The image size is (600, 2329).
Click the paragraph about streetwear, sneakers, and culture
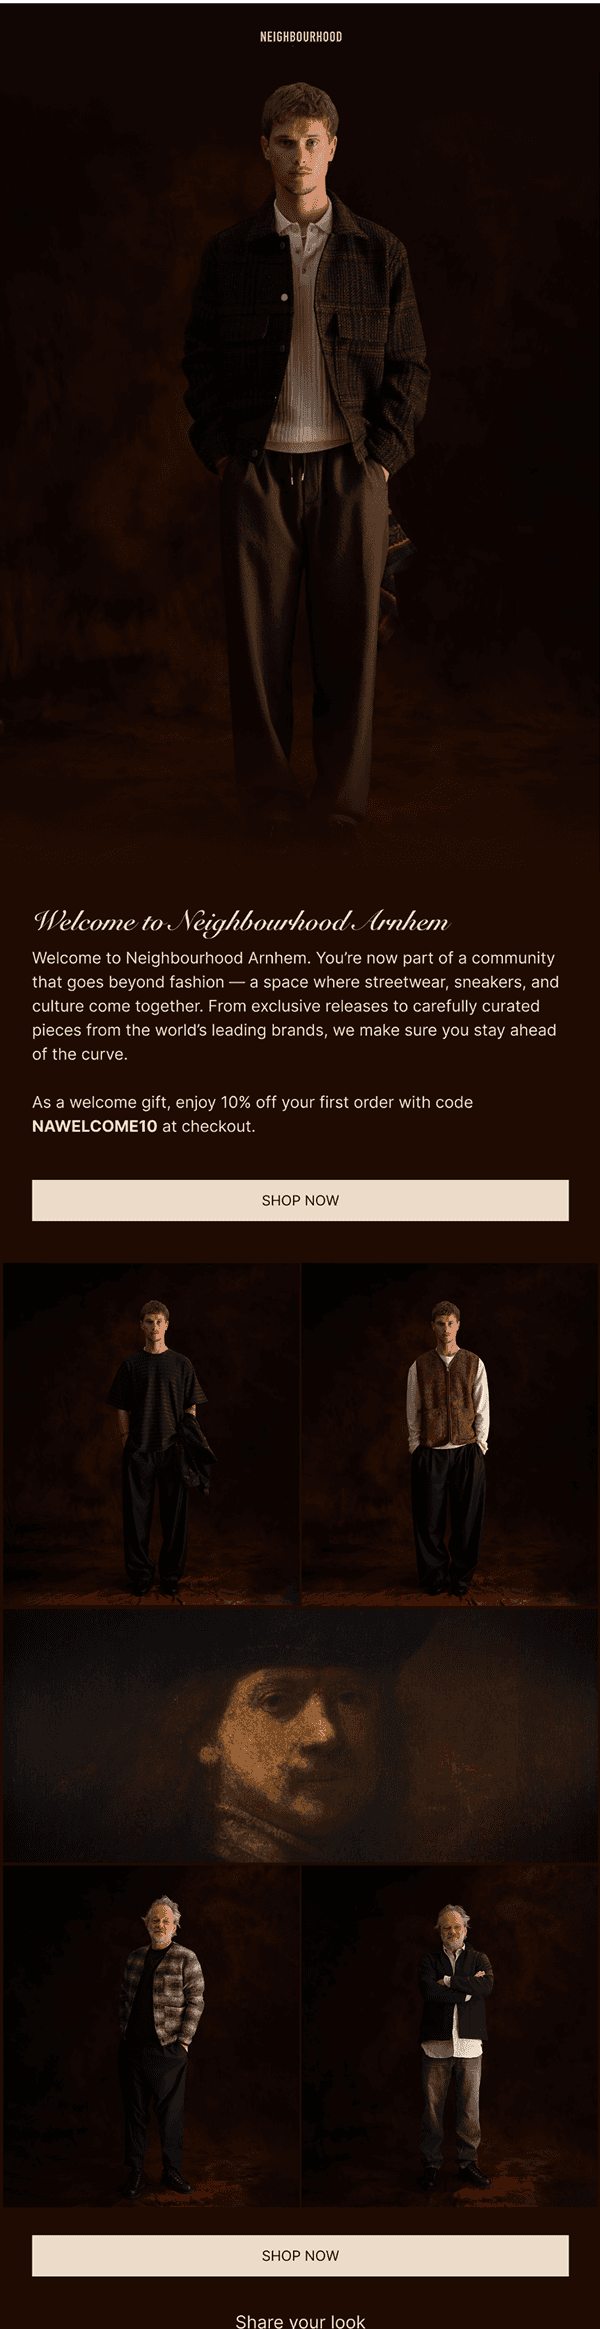[x=295, y=1006]
